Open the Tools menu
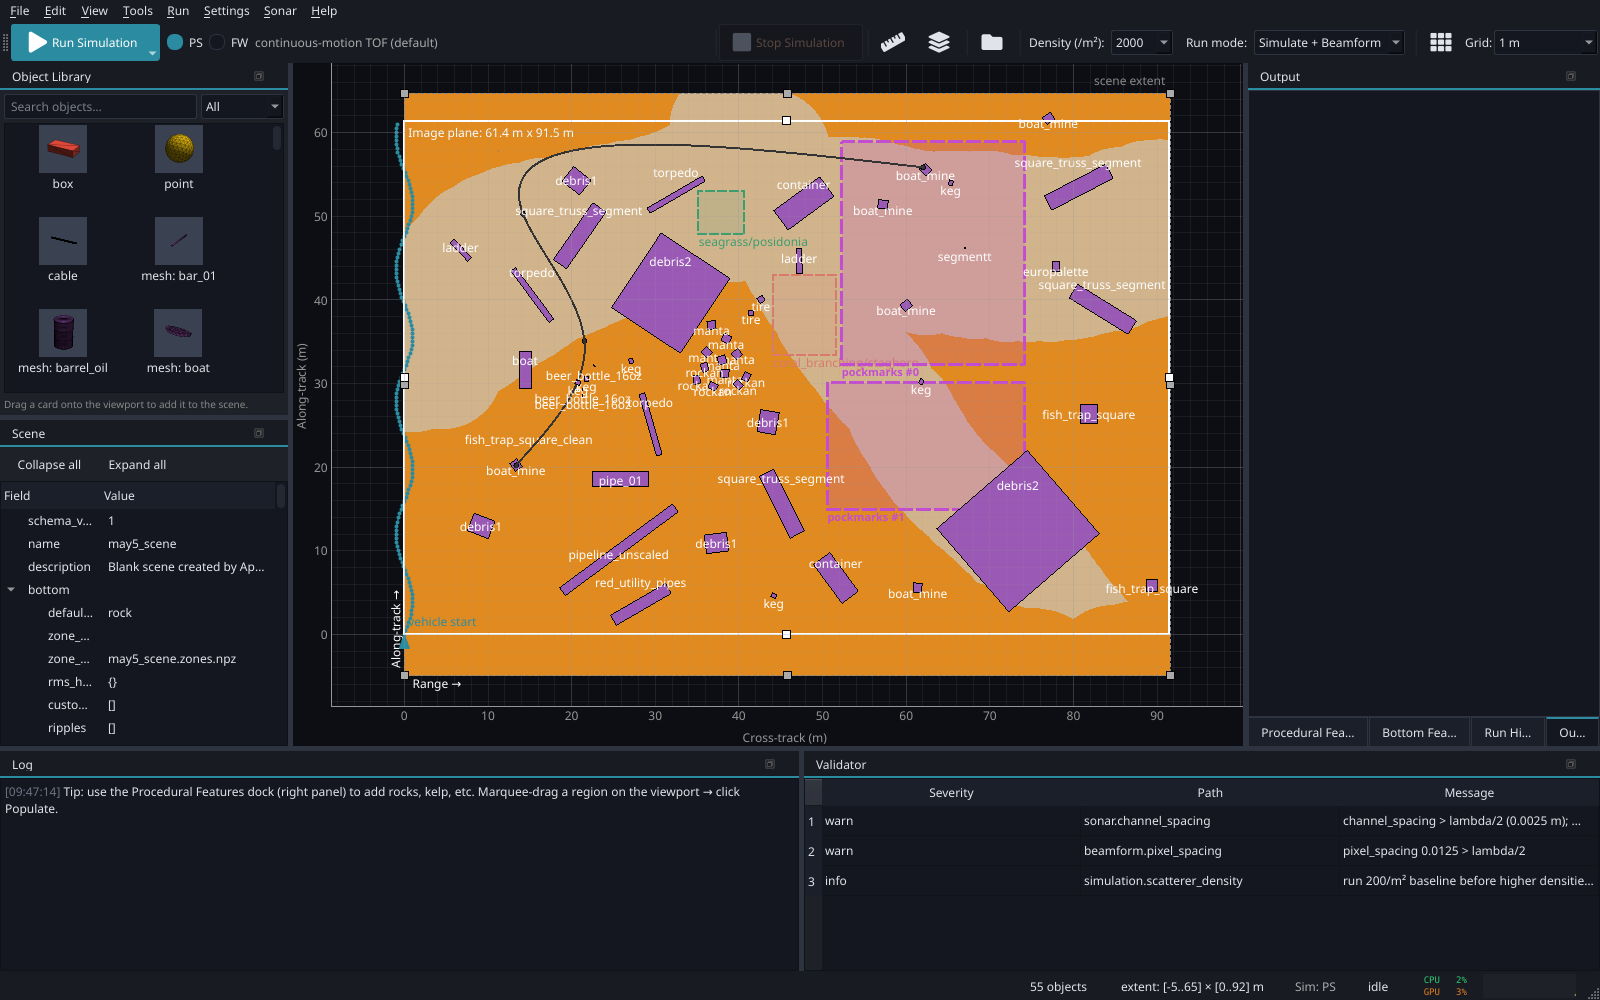The image size is (1600, 1000). point(137,11)
